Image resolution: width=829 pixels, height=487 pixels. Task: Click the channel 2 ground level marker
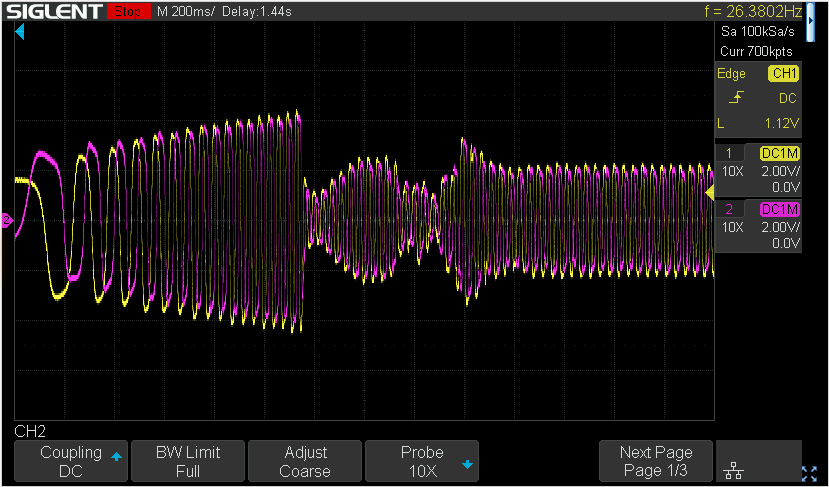(x=6, y=220)
